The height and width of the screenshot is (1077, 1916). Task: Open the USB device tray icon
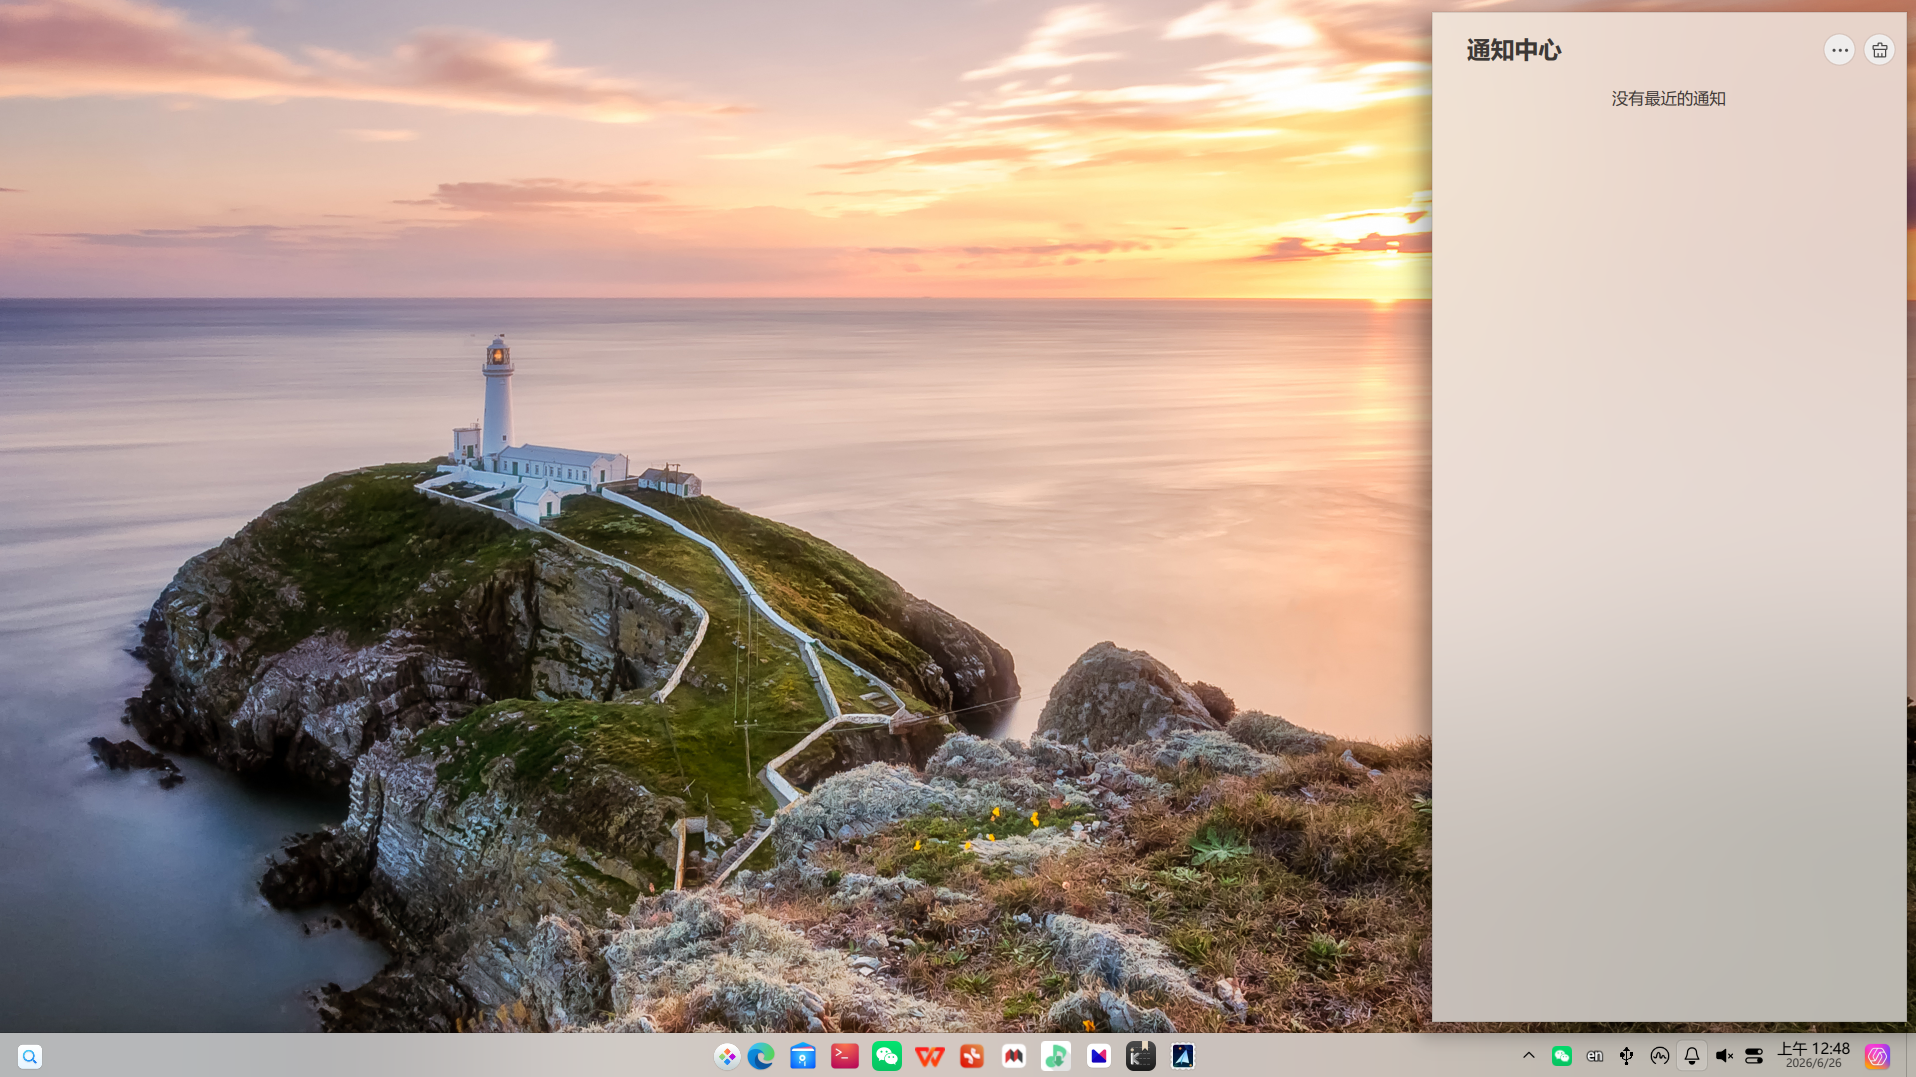pyautogui.click(x=1627, y=1056)
